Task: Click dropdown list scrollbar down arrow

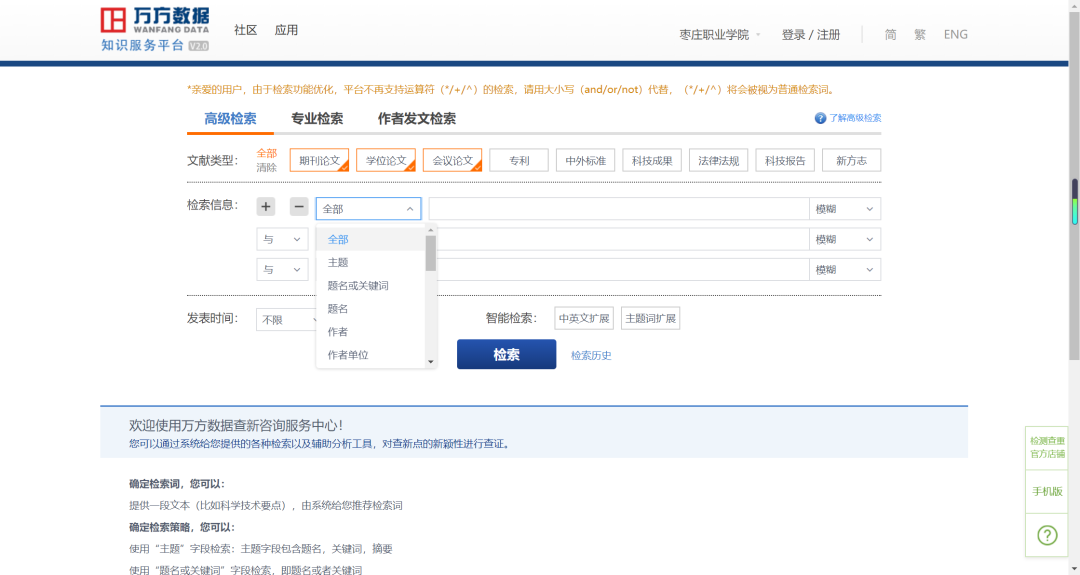Action: point(430,362)
